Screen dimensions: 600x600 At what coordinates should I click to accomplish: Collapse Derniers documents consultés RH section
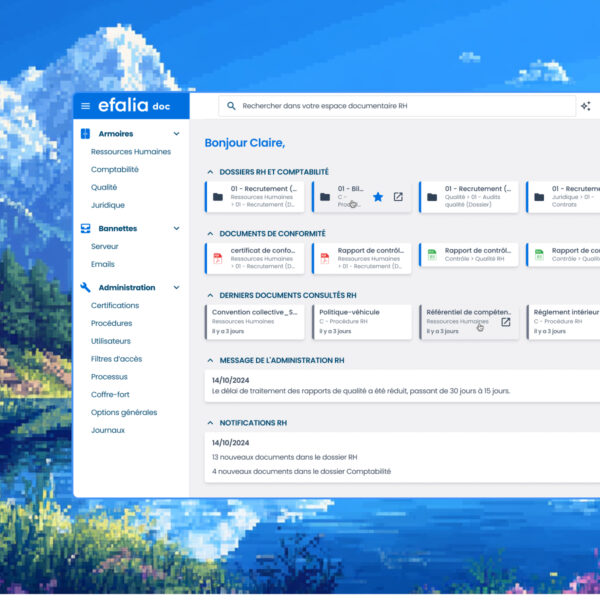pyautogui.click(x=210, y=295)
